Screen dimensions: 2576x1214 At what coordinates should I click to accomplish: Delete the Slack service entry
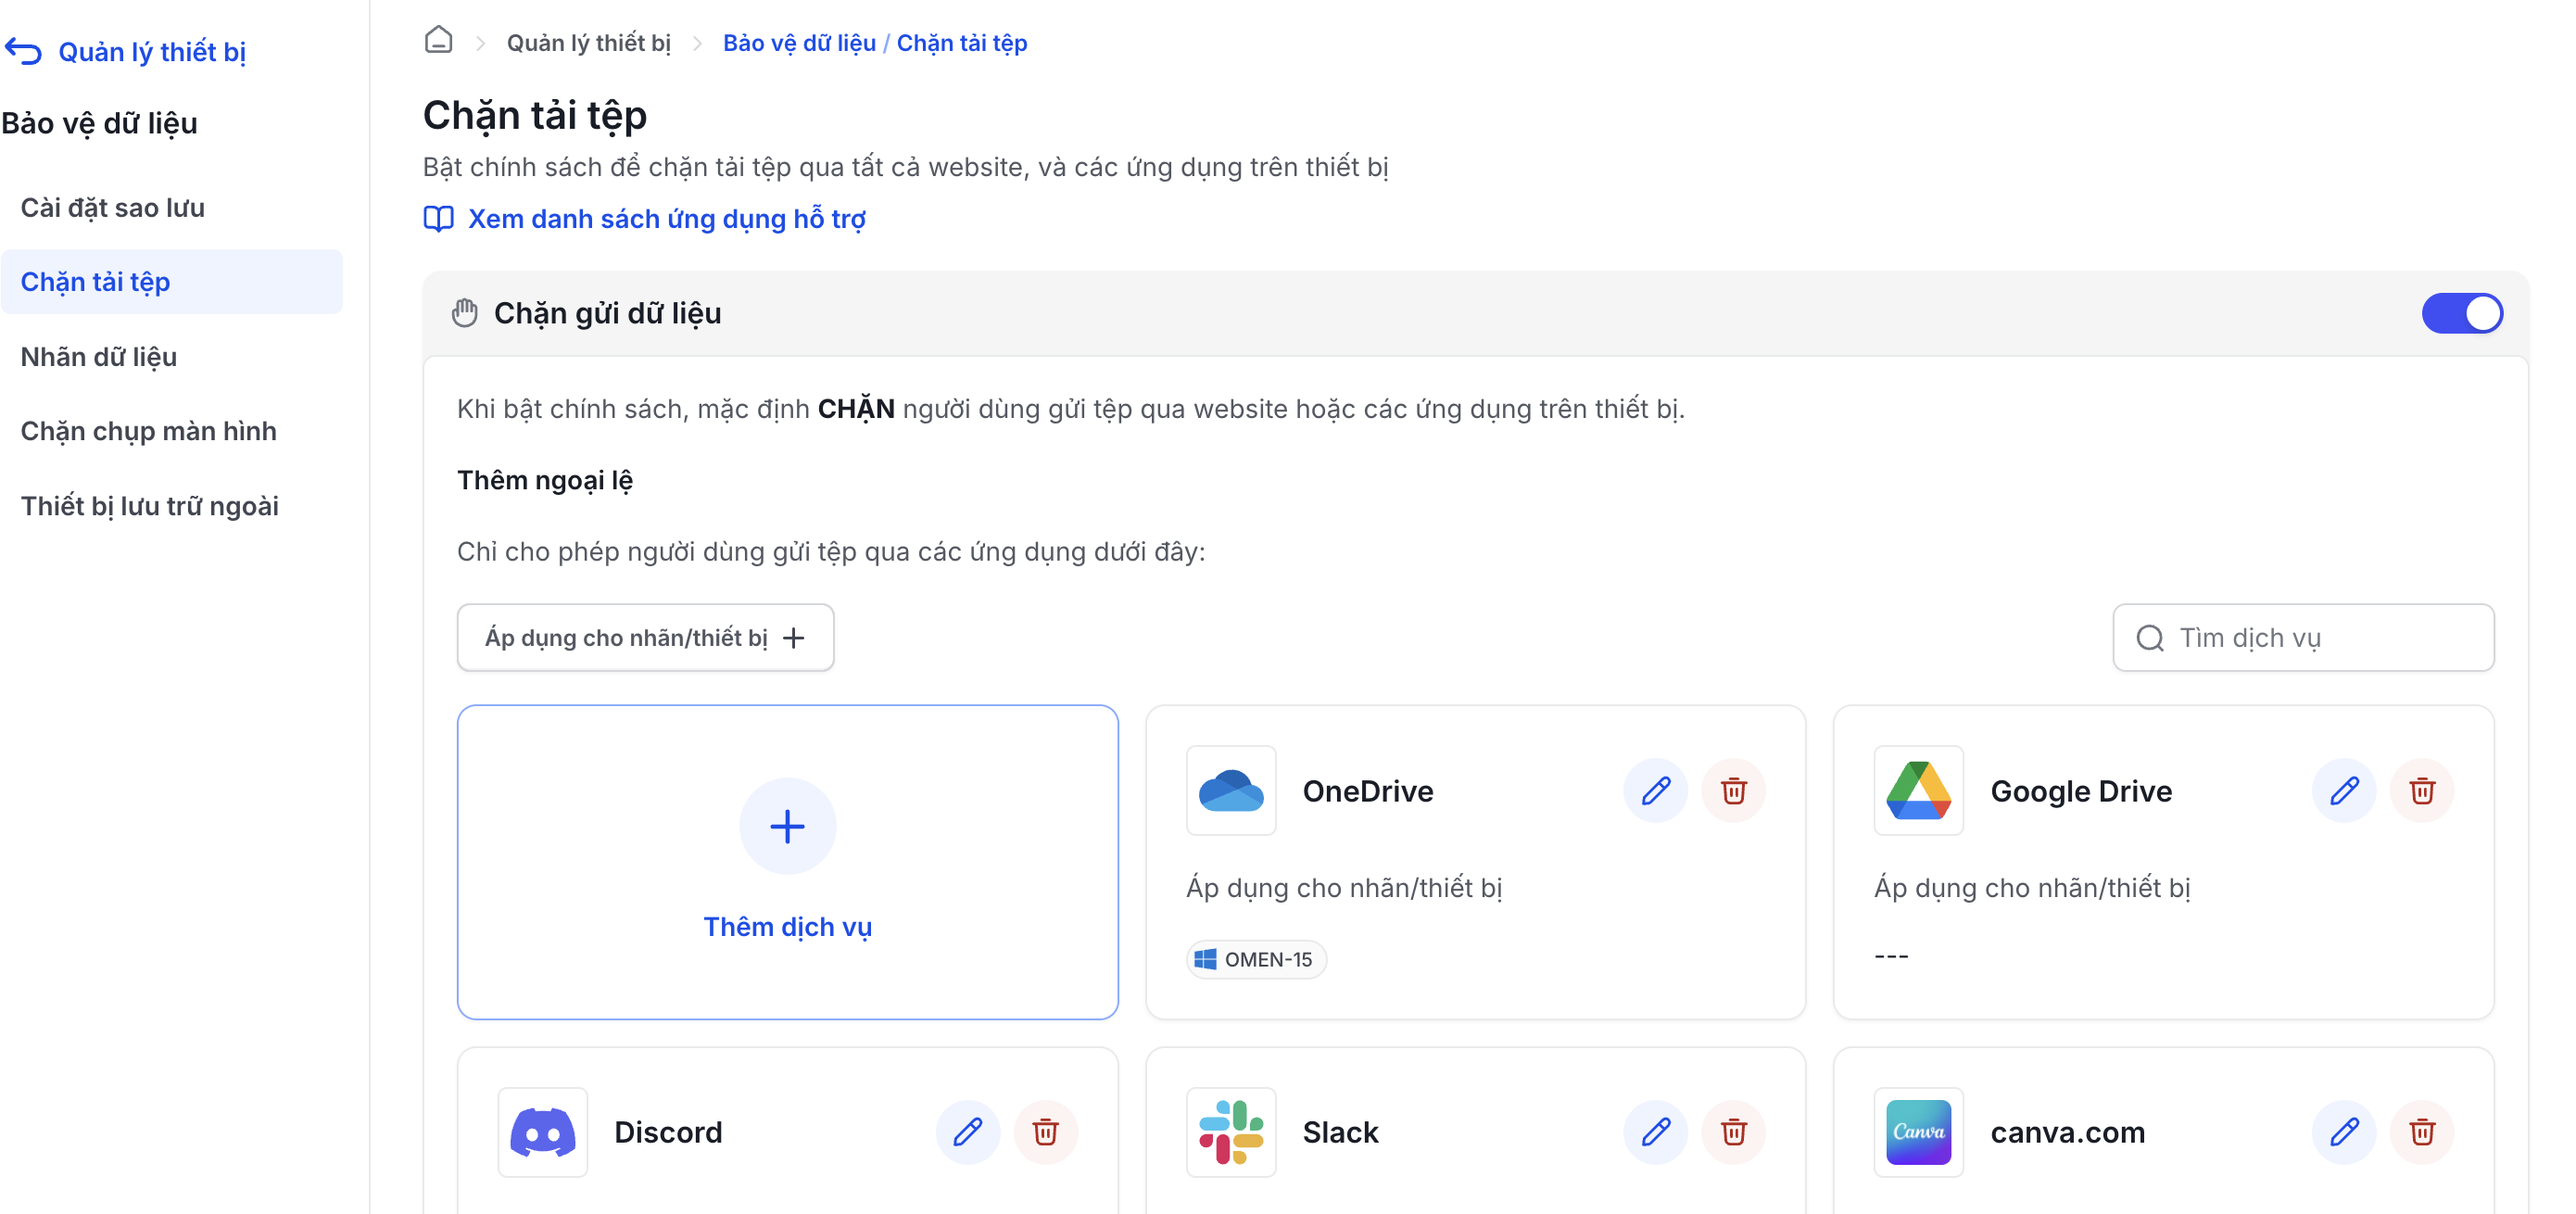(1733, 1132)
